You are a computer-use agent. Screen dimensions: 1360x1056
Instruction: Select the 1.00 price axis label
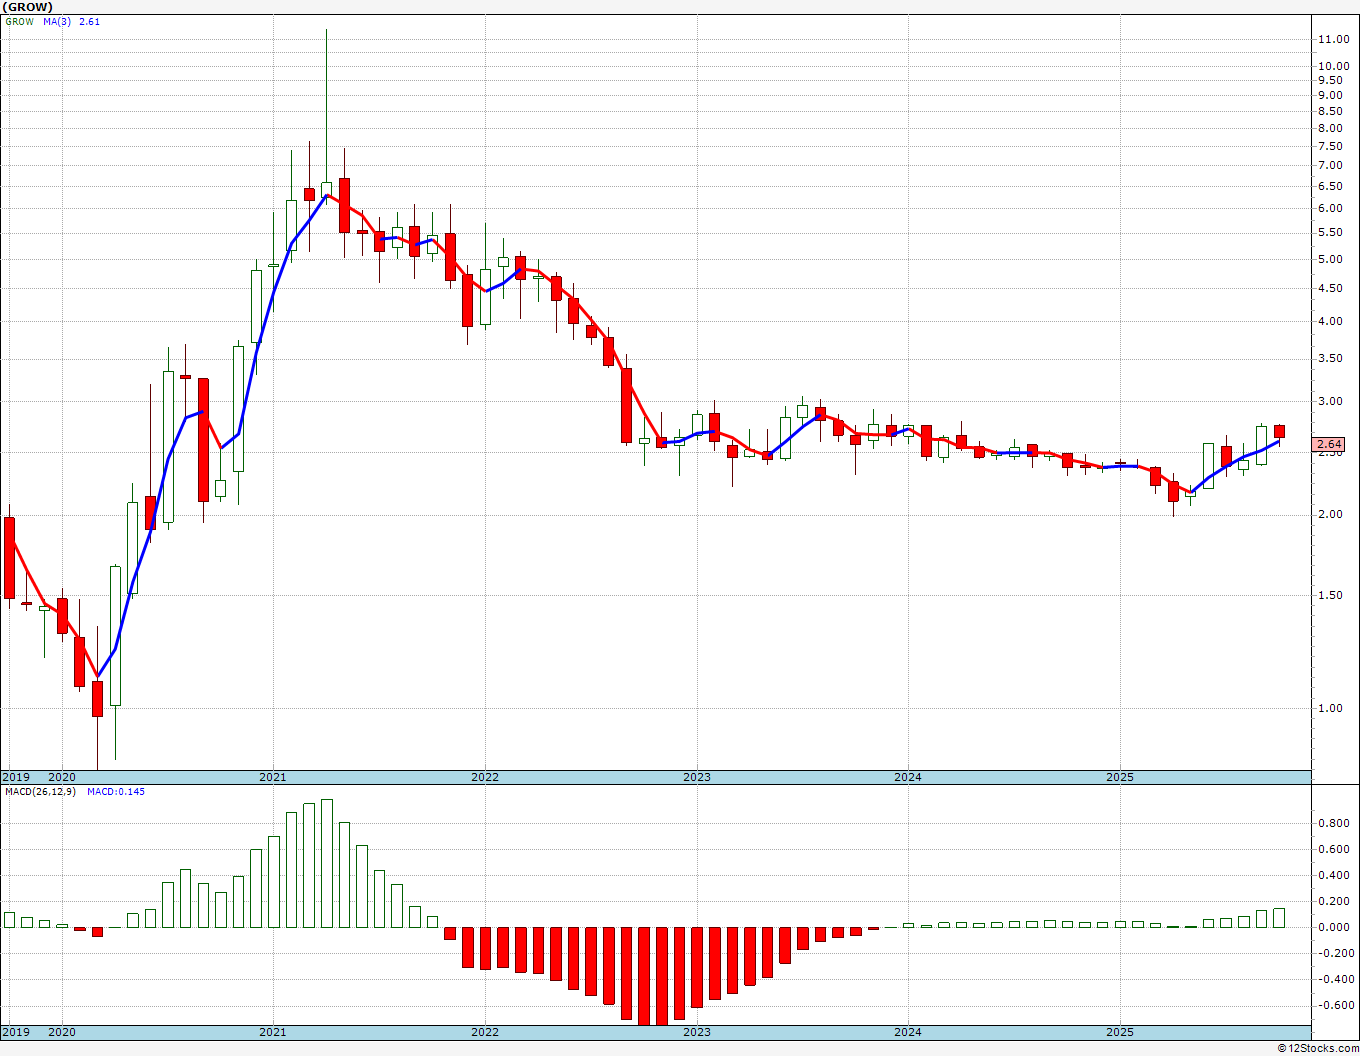pos(1329,709)
